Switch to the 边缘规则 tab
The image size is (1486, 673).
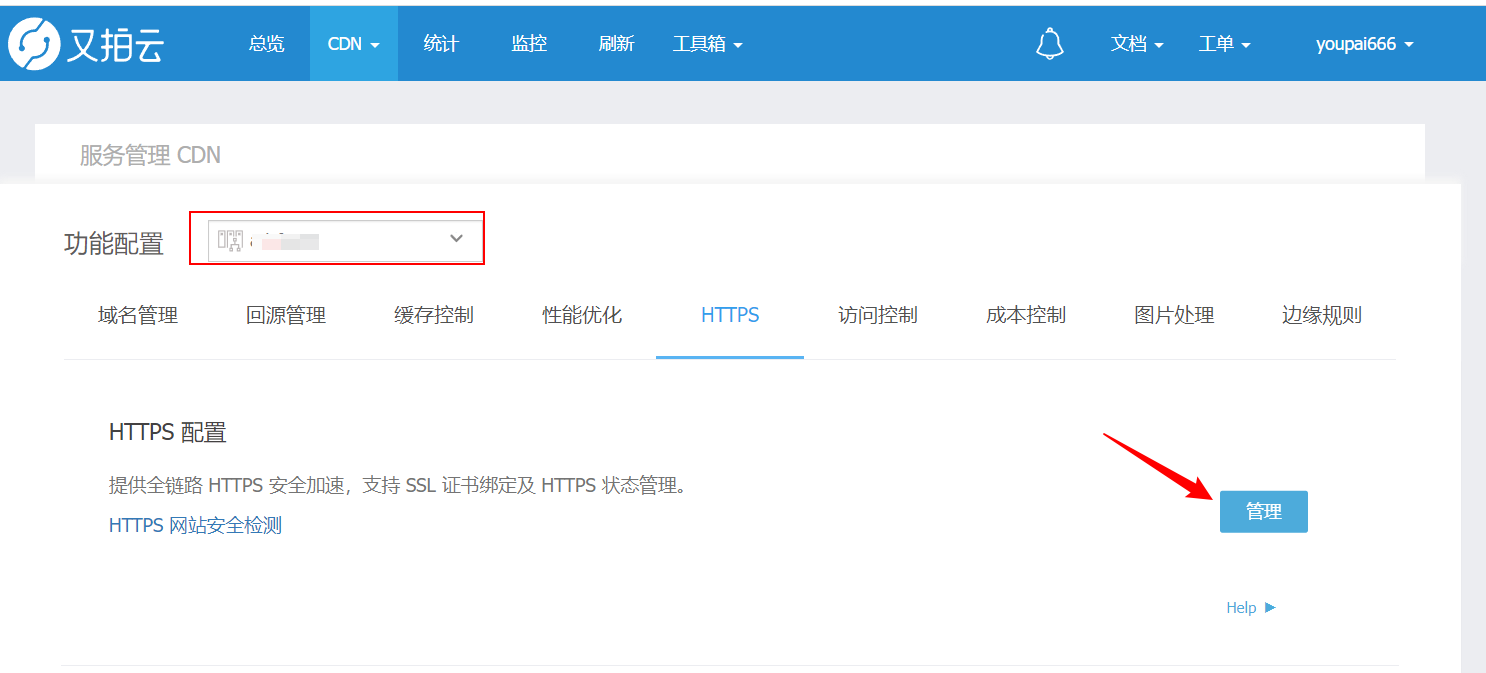pos(1322,316)
